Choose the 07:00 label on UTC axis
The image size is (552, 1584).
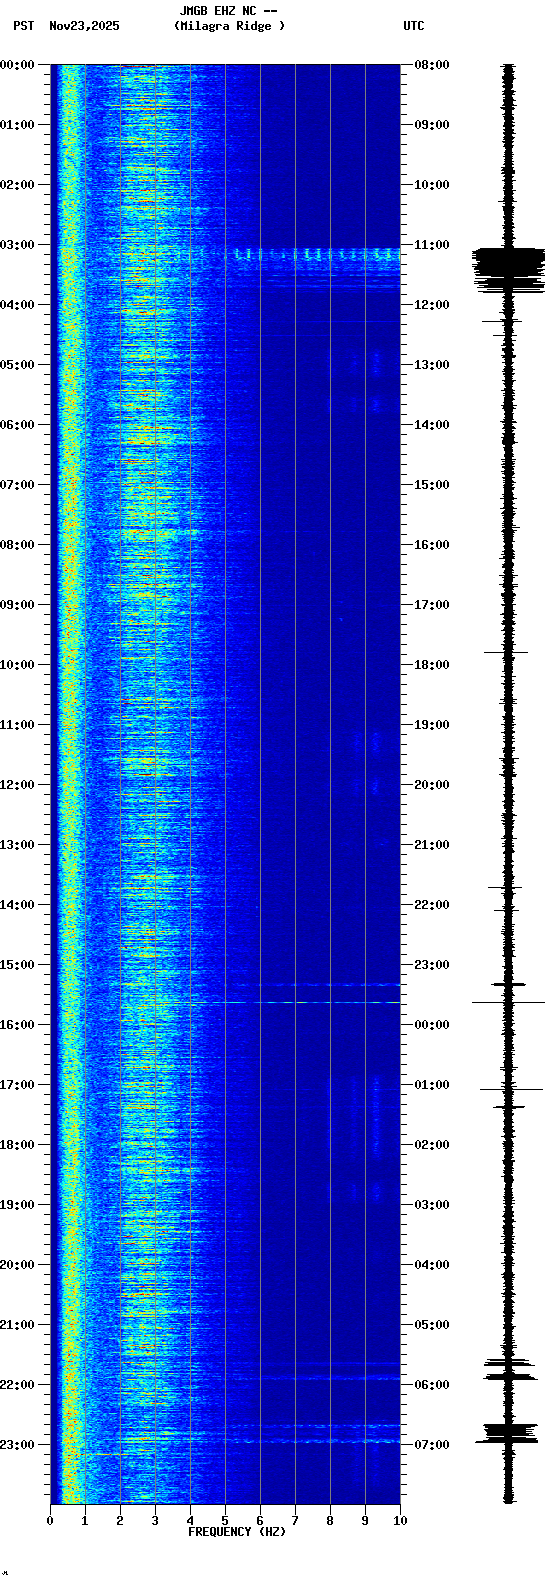coord(431,1445)
